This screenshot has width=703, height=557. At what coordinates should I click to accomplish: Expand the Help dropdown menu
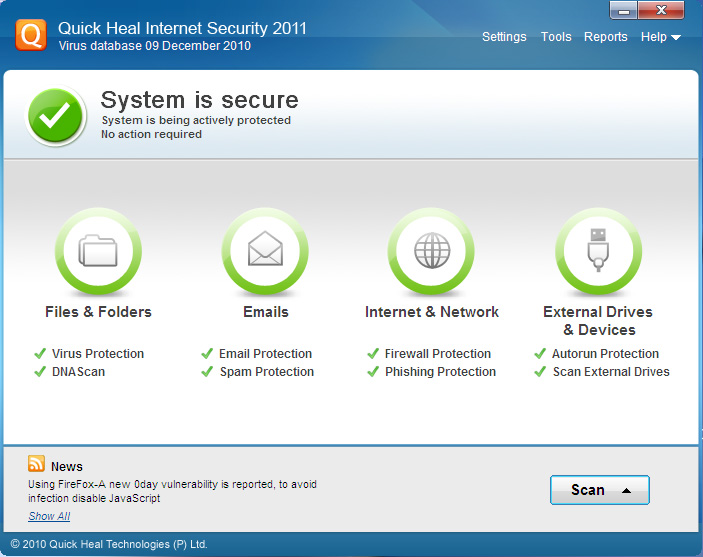pyautogui.click(x=660, y=37)
